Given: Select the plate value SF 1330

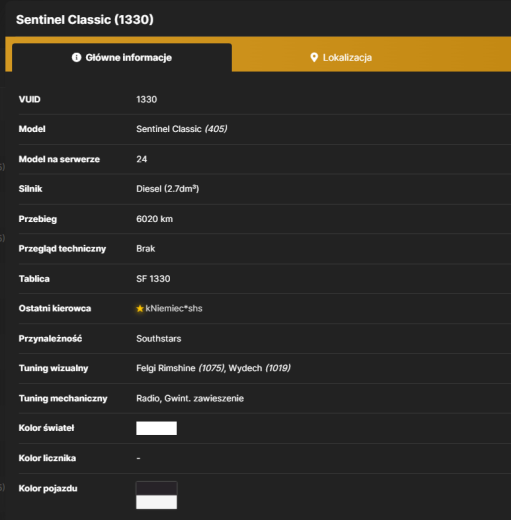Looking at the screenshot, I should [x=153, y=279].
